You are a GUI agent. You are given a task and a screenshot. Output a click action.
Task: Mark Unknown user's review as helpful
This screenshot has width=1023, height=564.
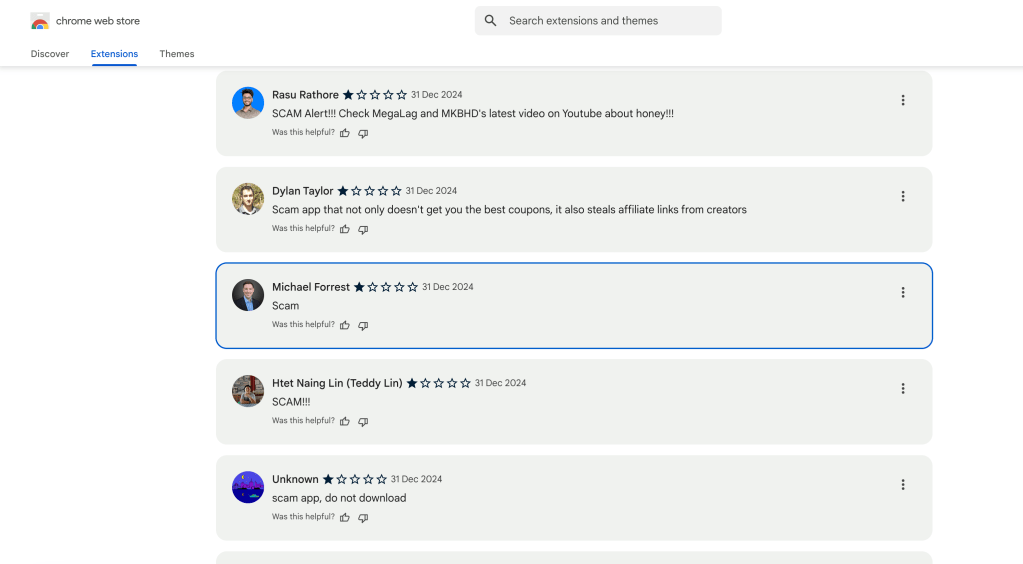click(x=344, y=517)
